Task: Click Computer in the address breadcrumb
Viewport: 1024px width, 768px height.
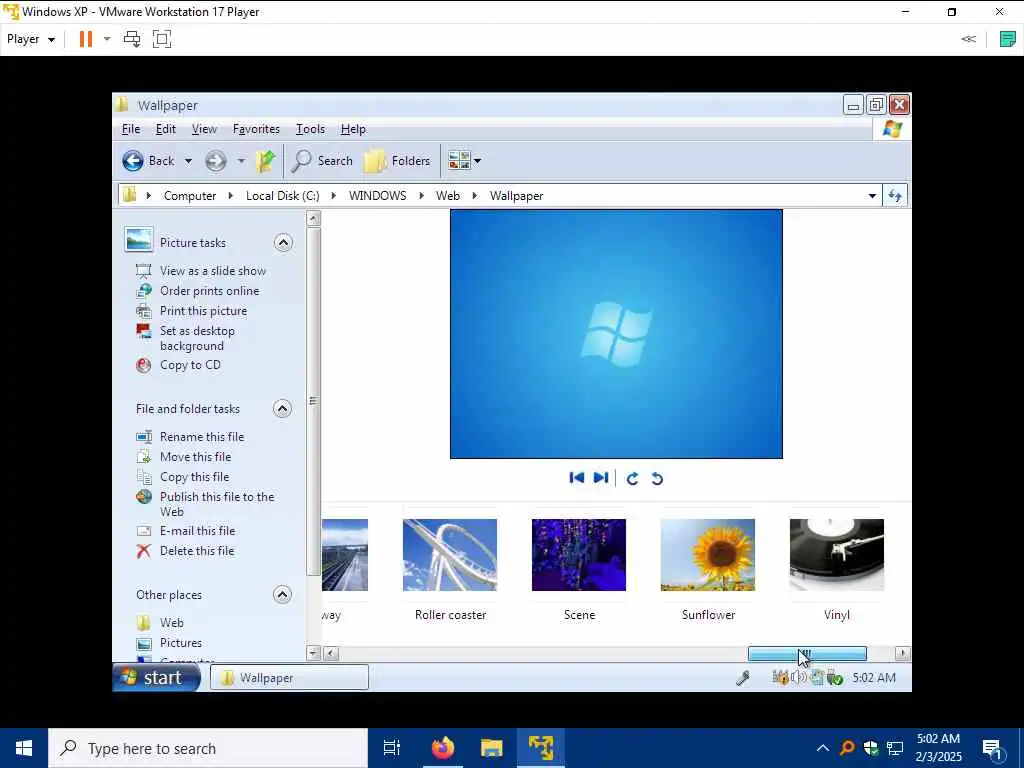Action: click(x=189, y=196)
